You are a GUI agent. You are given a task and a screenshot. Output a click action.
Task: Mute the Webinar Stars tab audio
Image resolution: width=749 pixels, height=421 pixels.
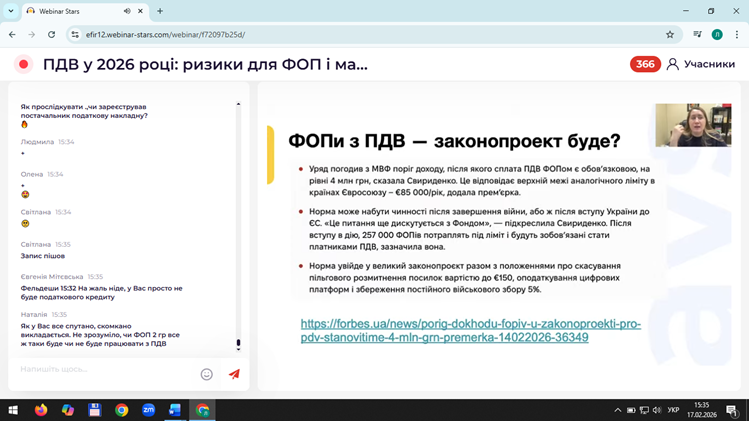[x=127, y=11]
